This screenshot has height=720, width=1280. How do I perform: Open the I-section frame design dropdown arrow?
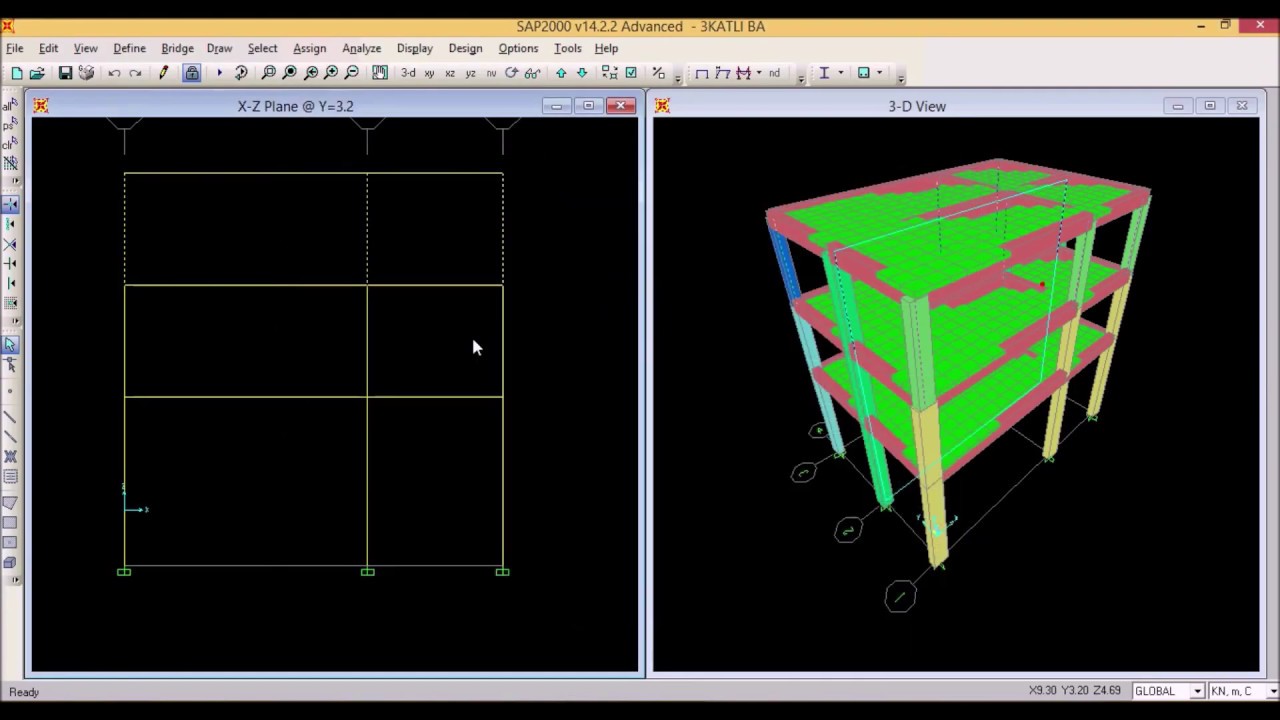point(840,73)
